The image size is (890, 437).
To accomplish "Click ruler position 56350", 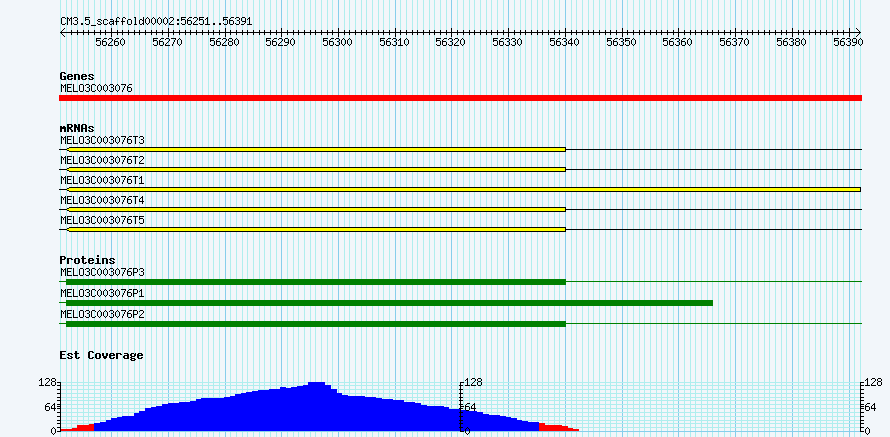I will [x=622, y=42].
